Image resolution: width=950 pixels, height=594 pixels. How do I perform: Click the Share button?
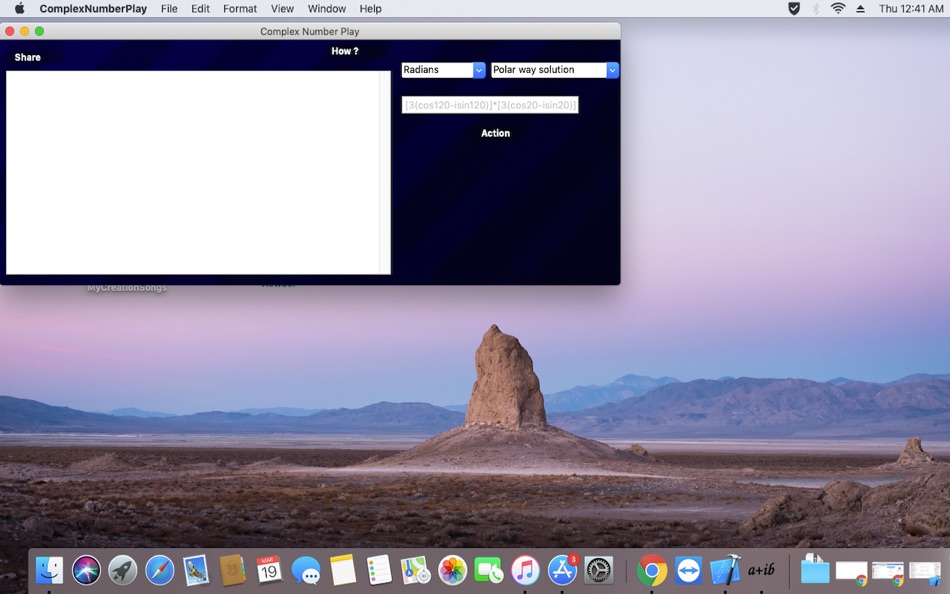(x=28, y=57)
